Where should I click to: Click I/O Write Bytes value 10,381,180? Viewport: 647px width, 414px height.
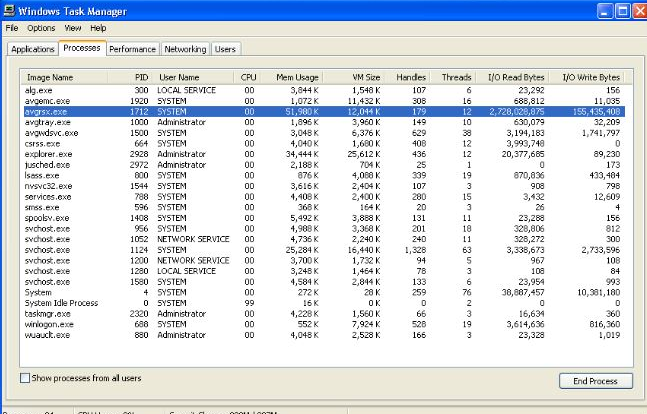[598, 293]
